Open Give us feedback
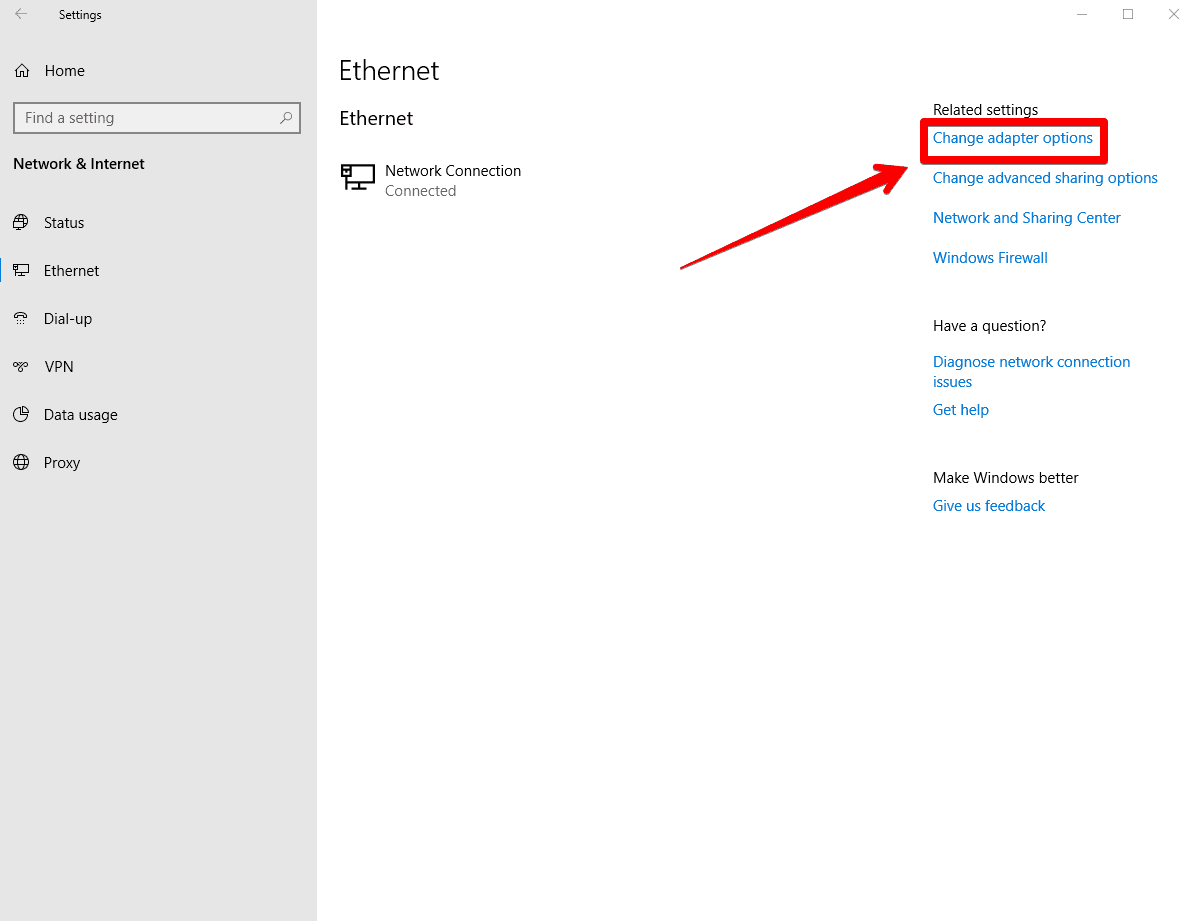 point(988,505)
